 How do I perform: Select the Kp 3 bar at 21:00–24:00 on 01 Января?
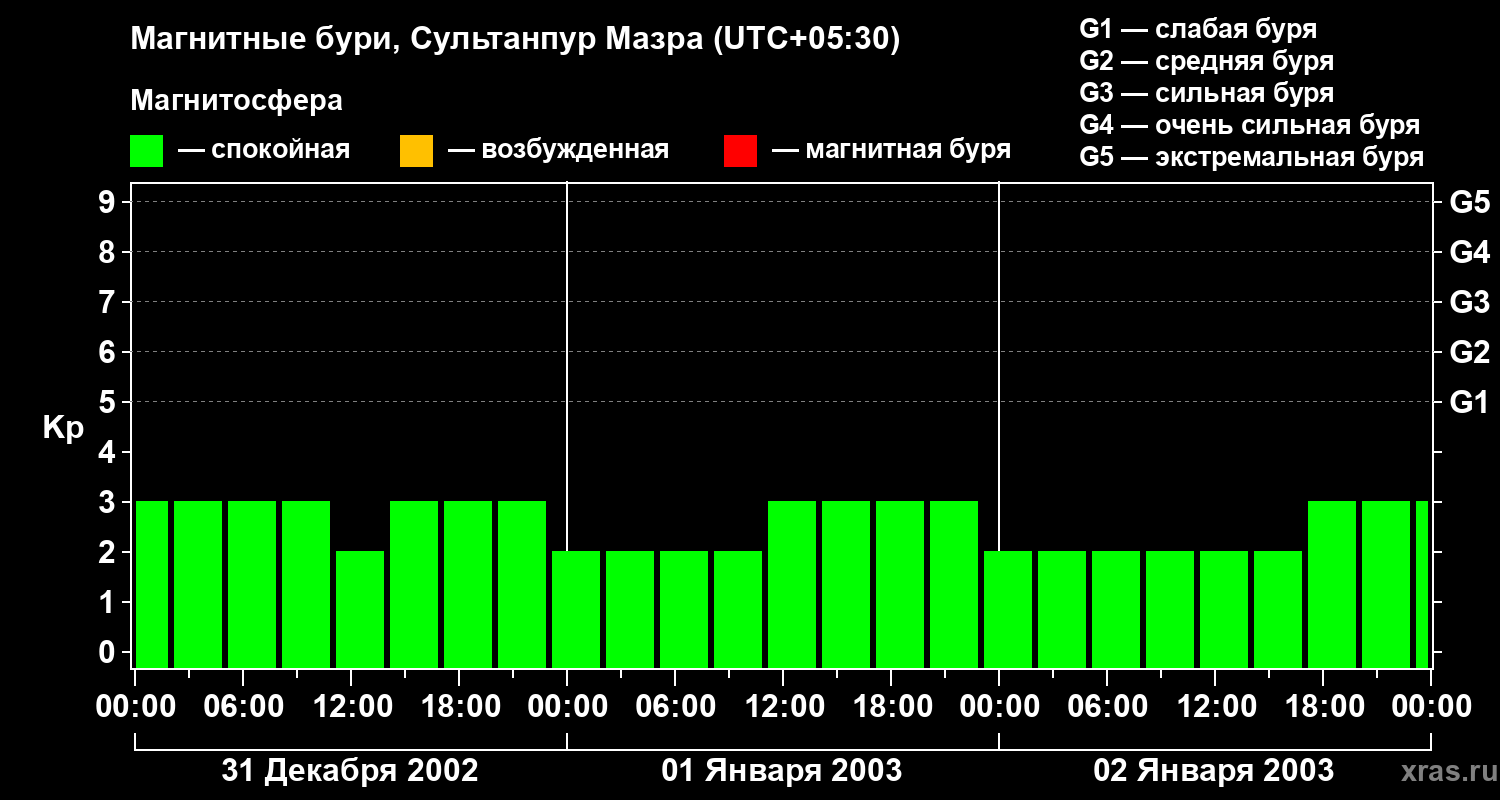[x=954, y=584]
